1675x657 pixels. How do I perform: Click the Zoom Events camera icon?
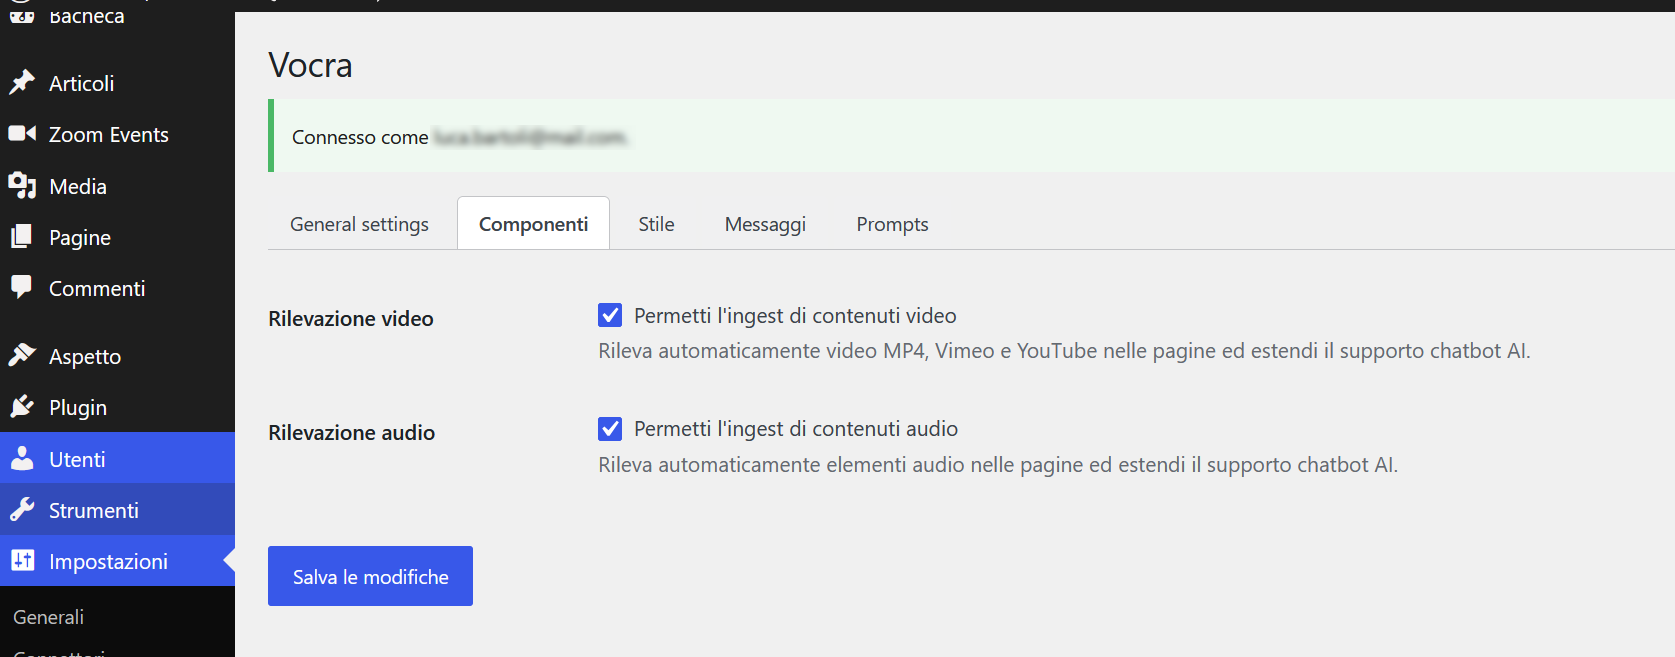tap(22, 134)
